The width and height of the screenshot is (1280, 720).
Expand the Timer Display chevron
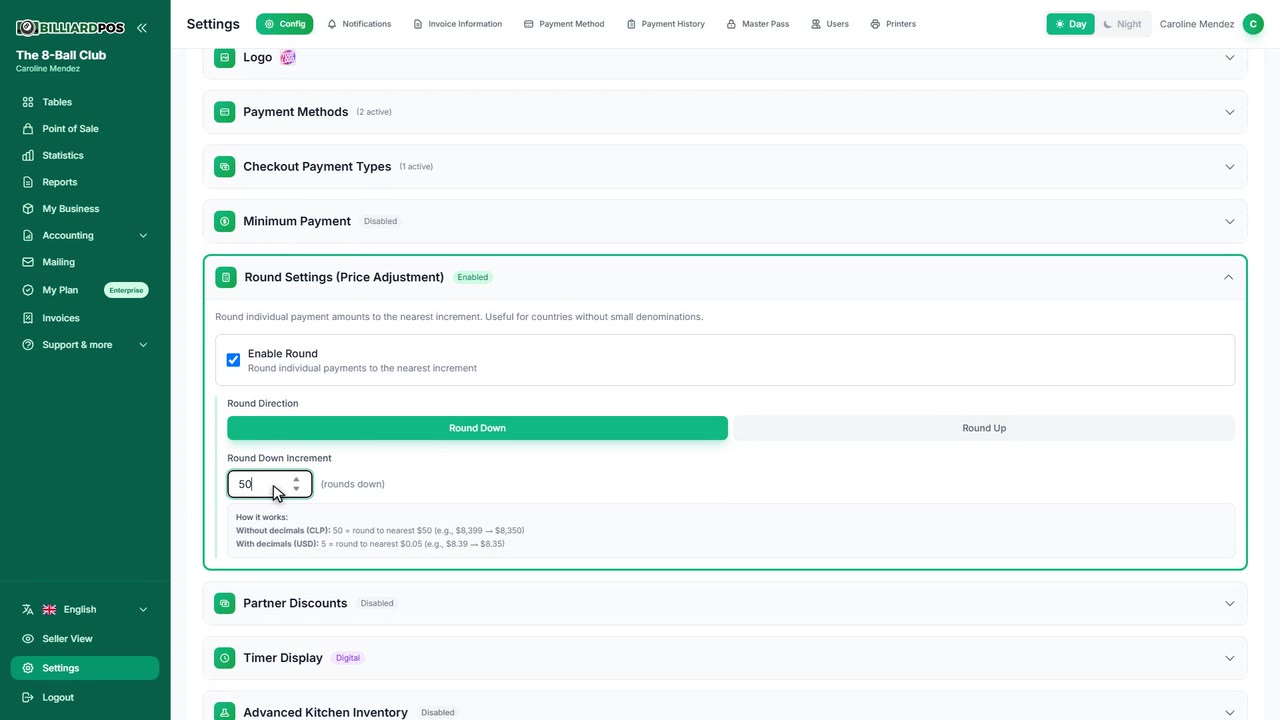click(1230, 658)
